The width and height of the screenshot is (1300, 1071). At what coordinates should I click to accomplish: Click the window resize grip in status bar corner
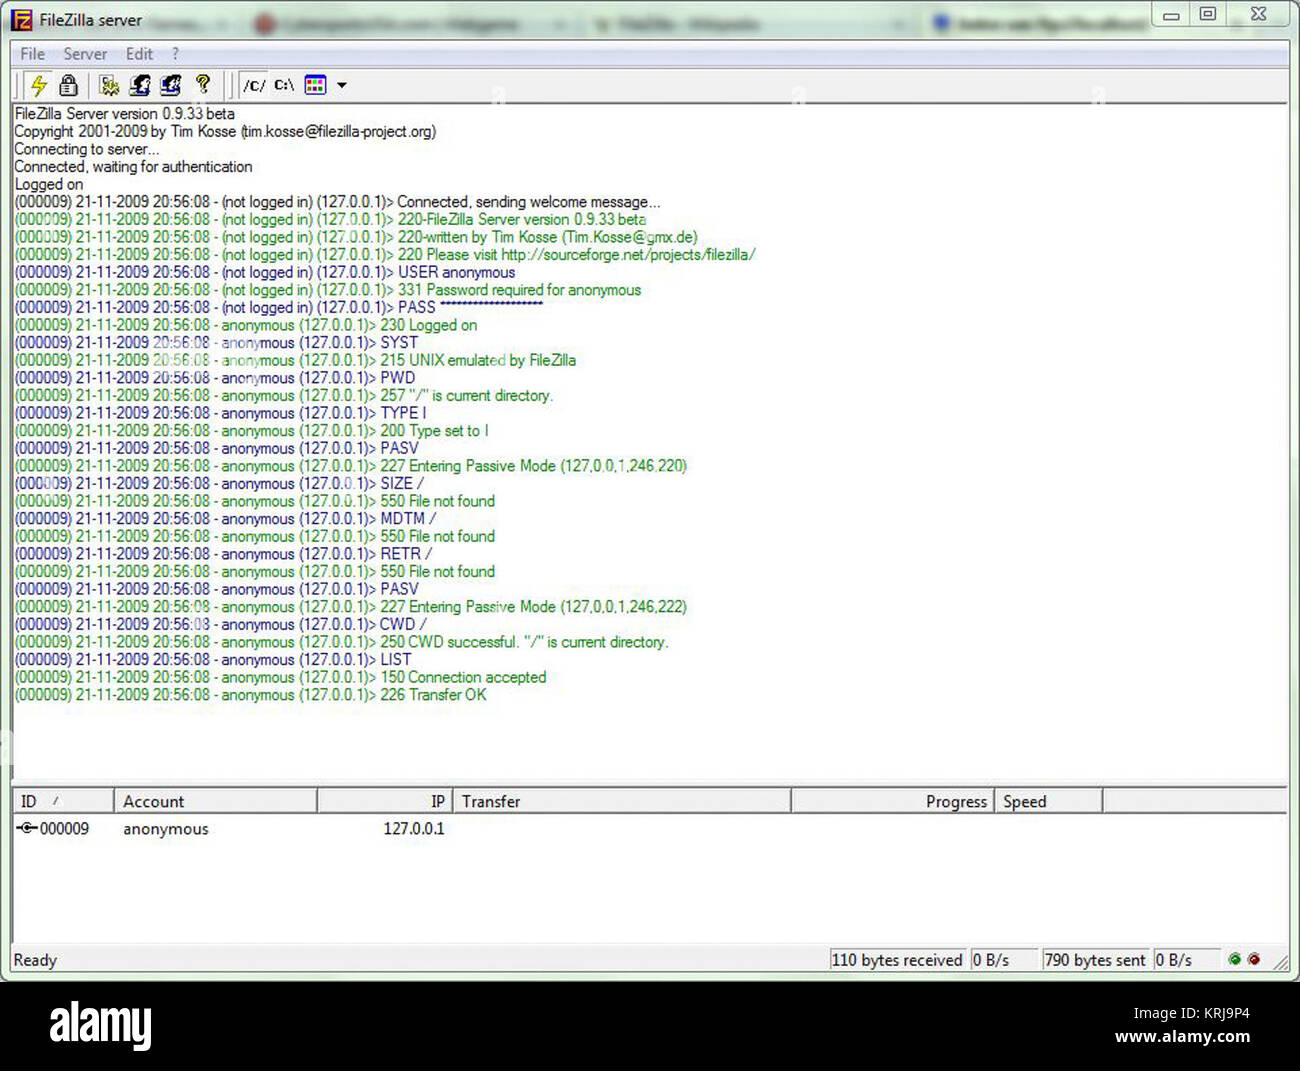coord(1280,961)
